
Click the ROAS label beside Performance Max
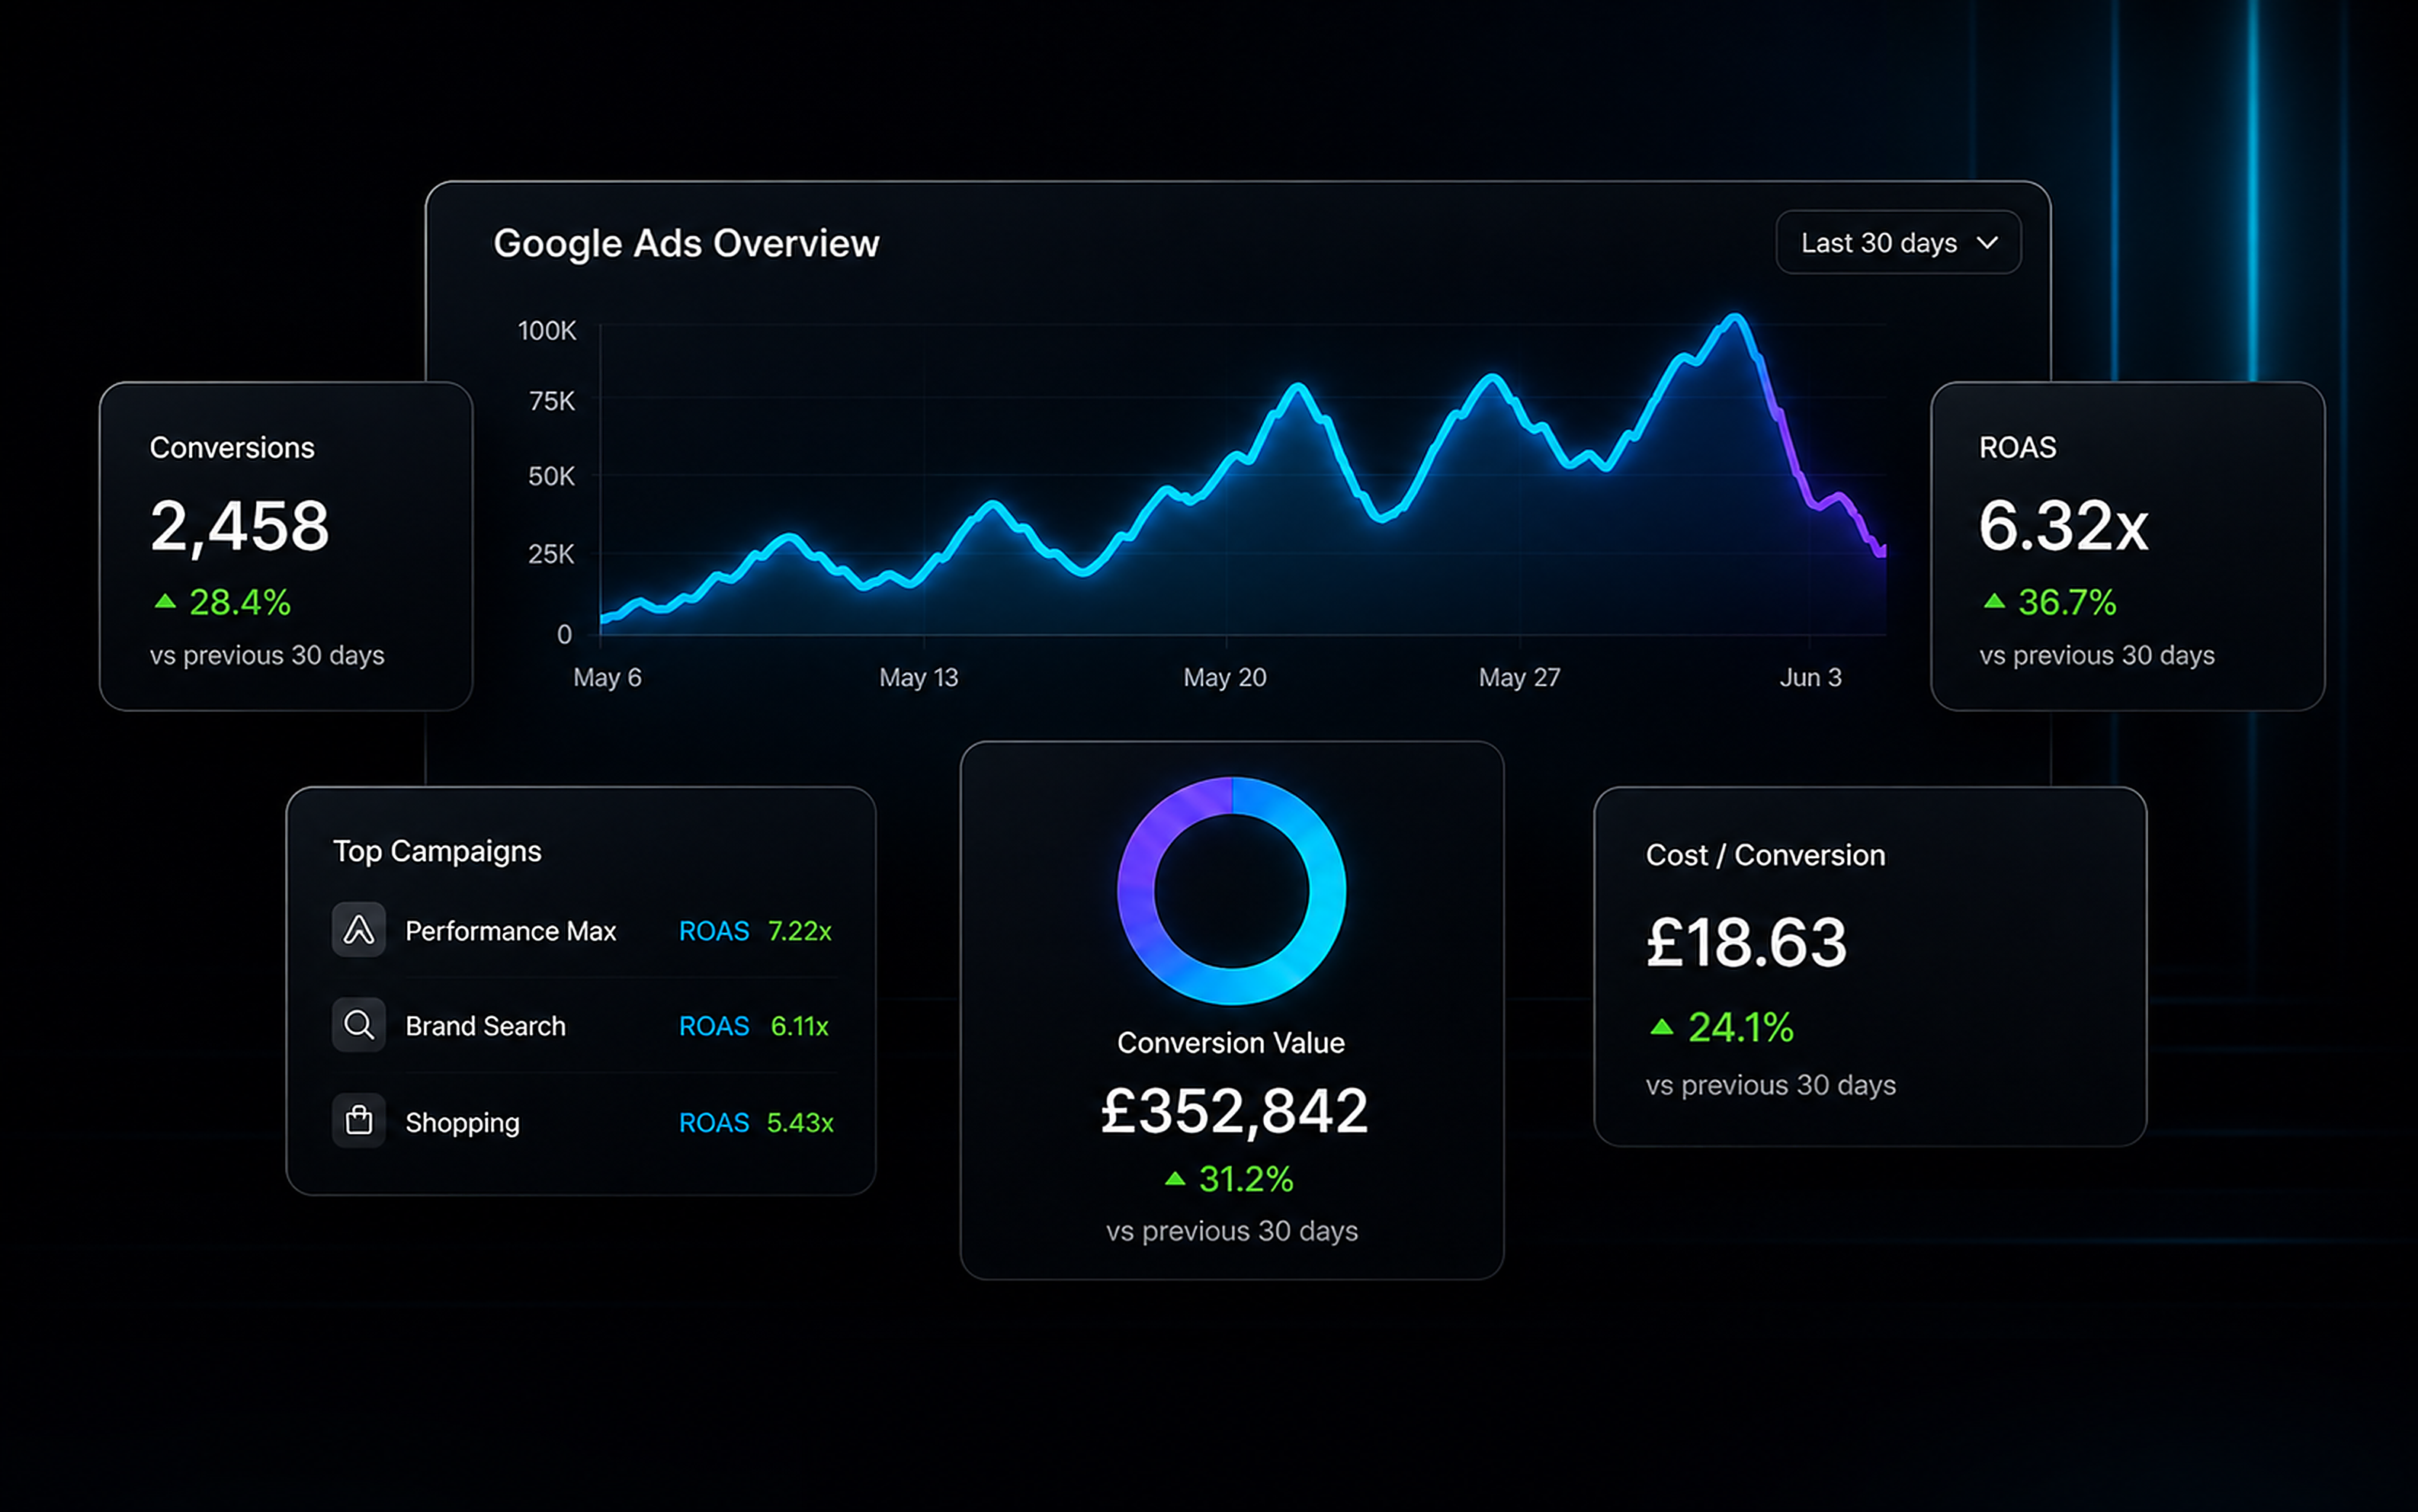click(714, 931)
